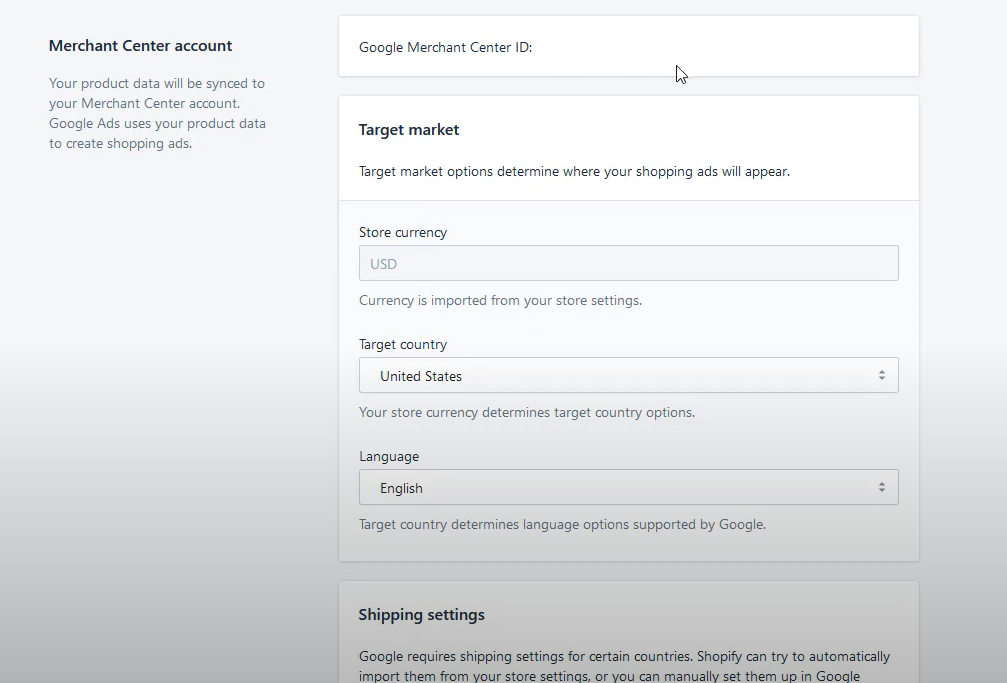Open the Target country dropdown
Image resolution: width=1007 pixels, height=683 pixels.
pos(628,376)
